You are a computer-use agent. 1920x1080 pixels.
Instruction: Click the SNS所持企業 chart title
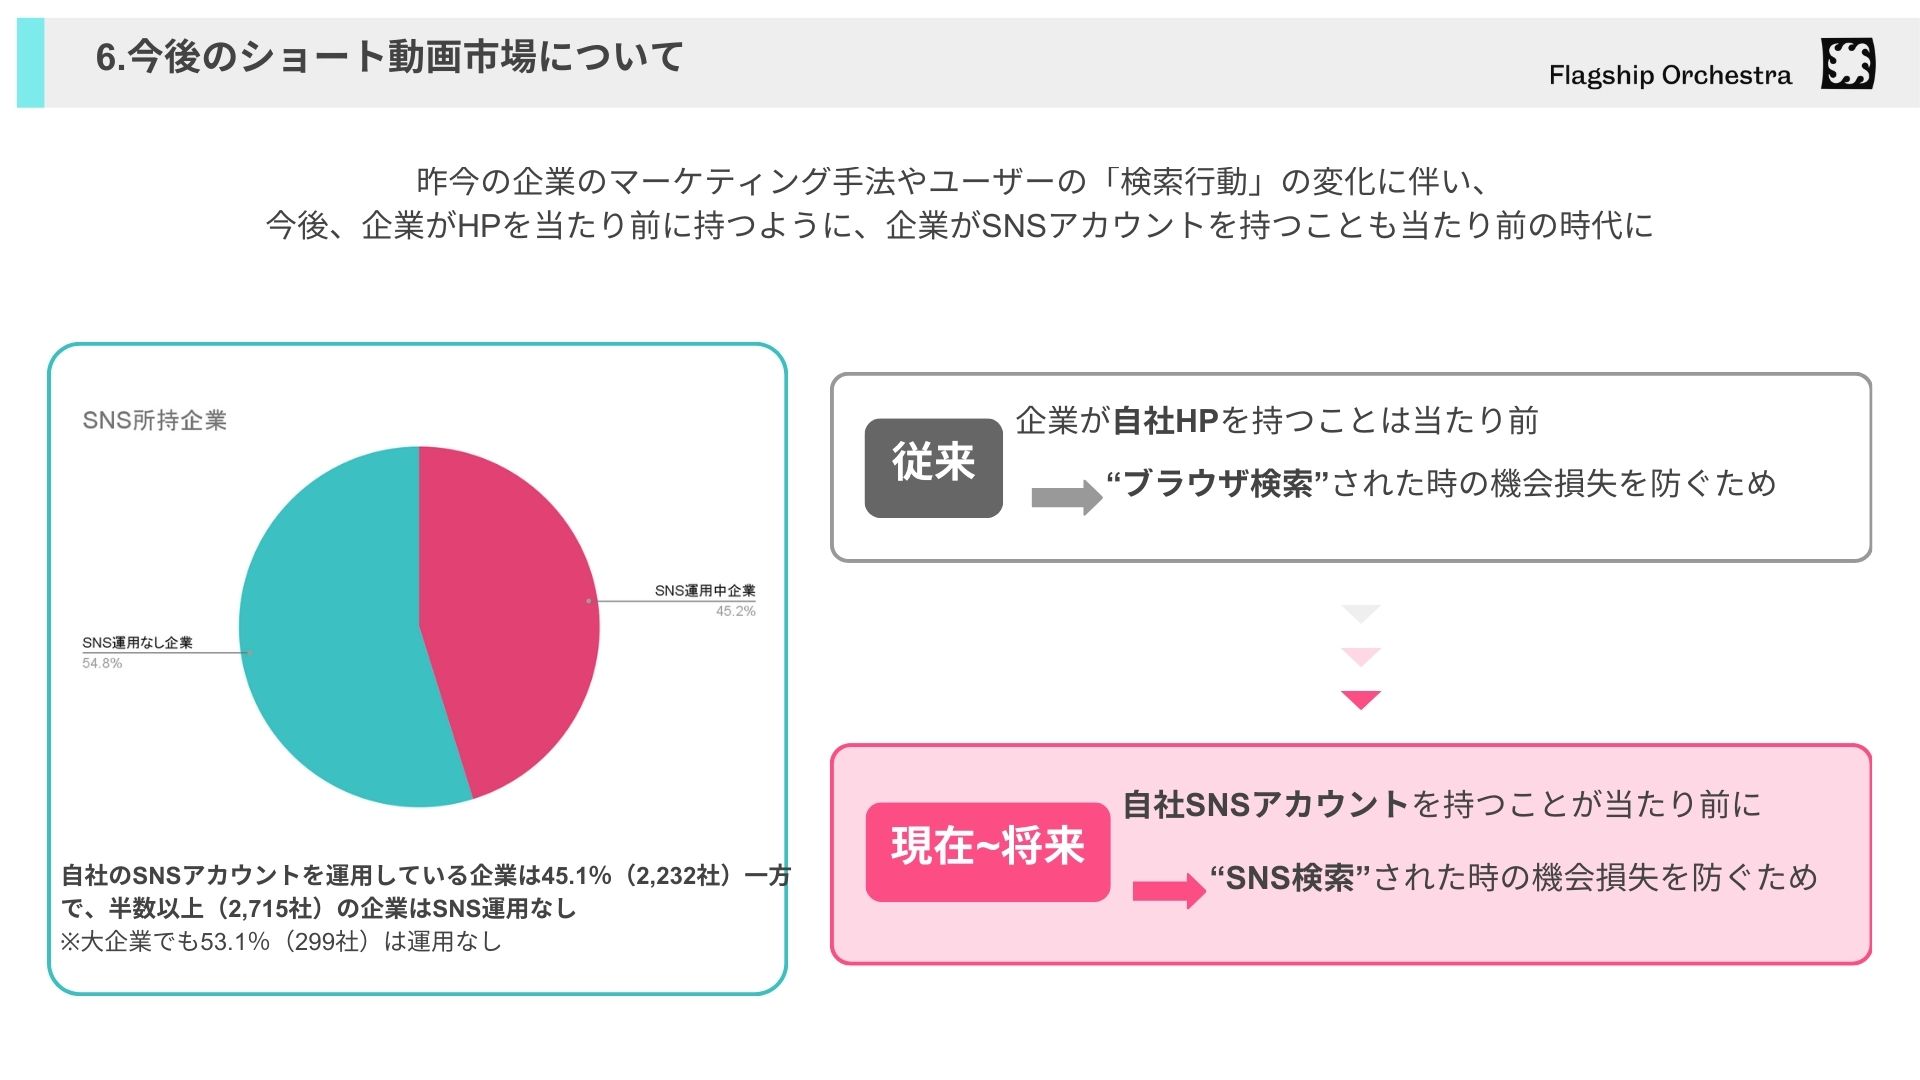pyautogui.click(x=155, y=420)
